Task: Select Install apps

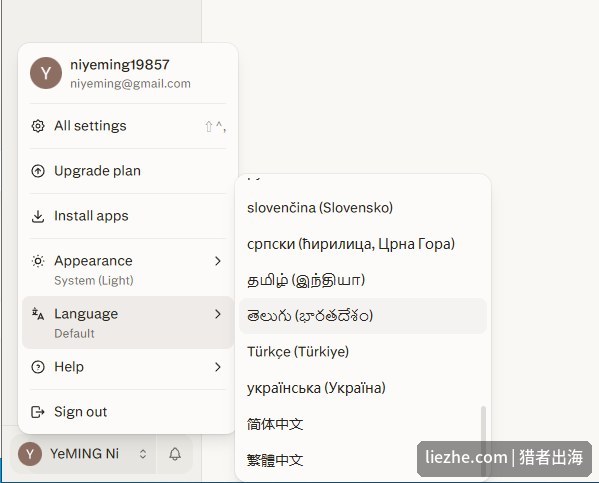Action: [x=128, y=216]
